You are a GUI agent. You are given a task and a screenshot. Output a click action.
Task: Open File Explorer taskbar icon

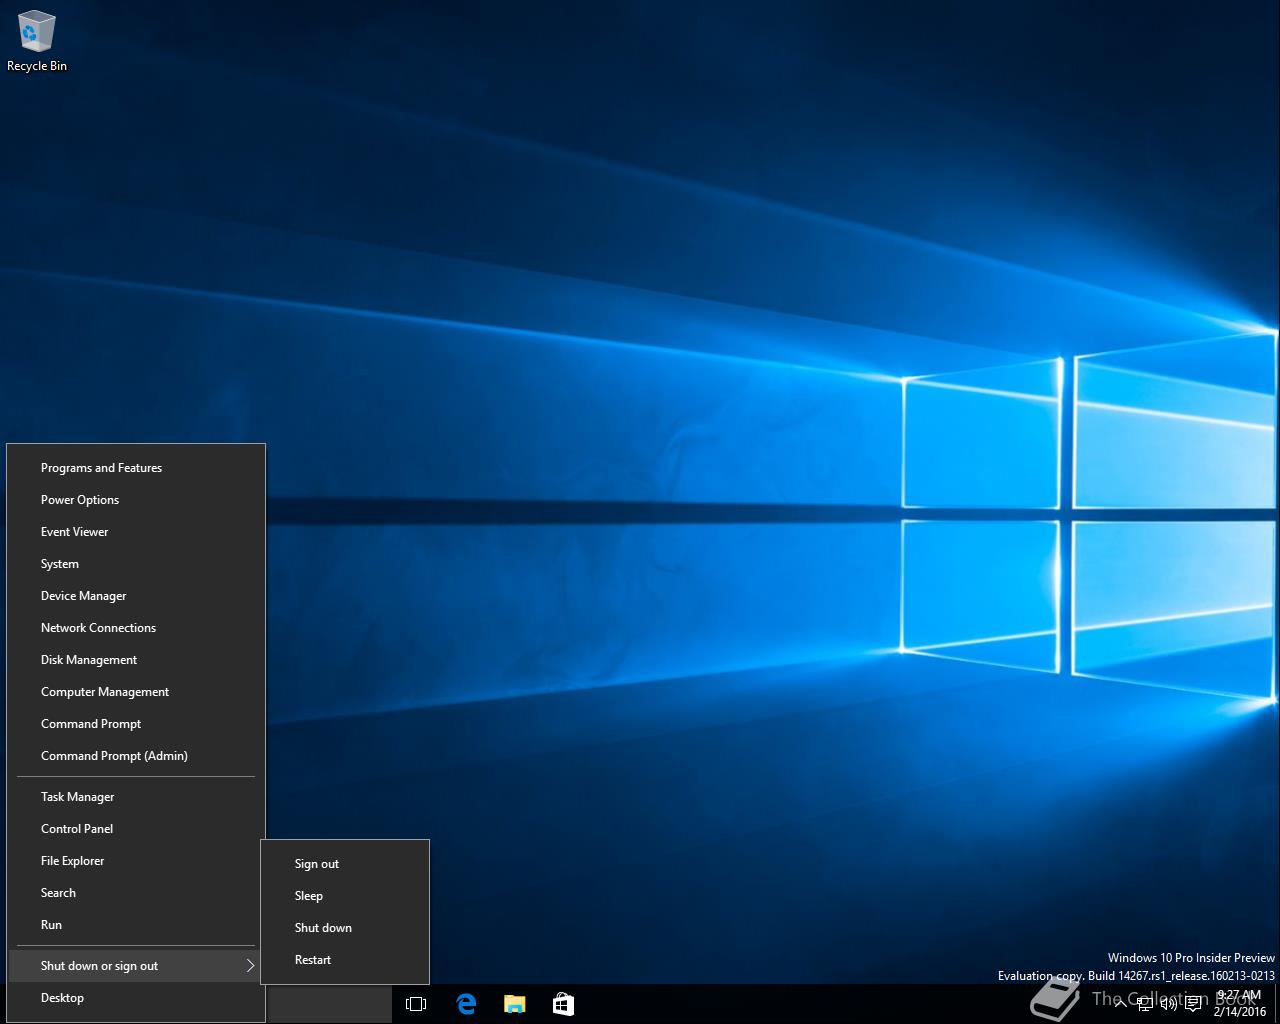(x=514, y=1004)
